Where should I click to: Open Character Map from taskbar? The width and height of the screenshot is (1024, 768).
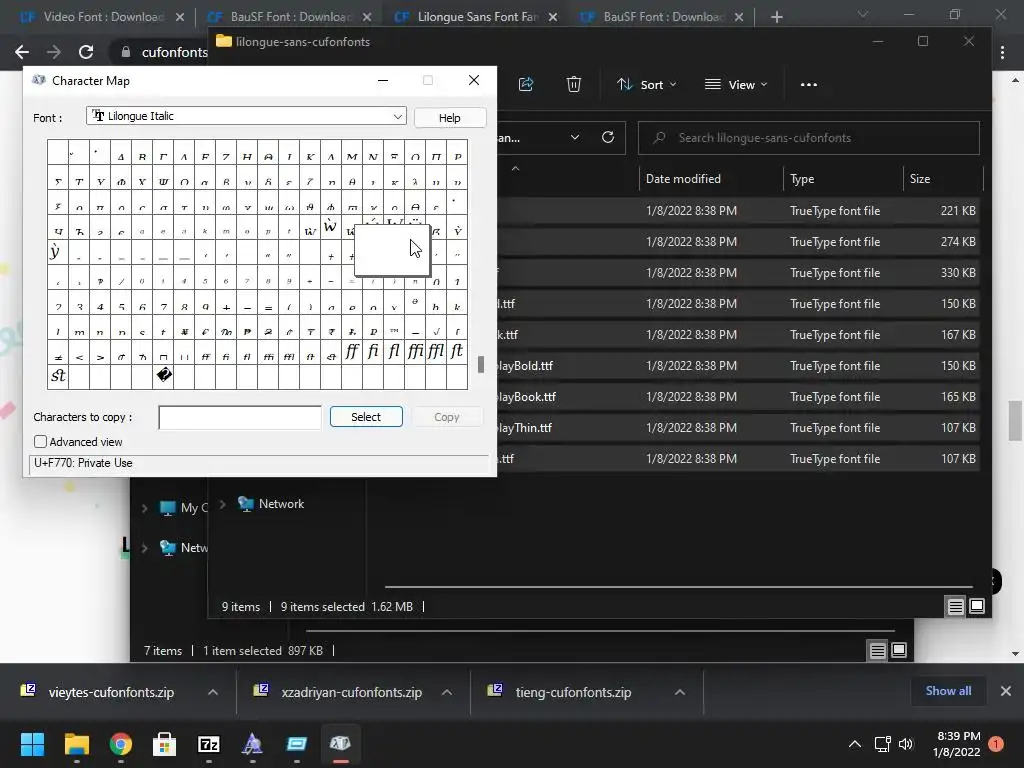point(340,744)
